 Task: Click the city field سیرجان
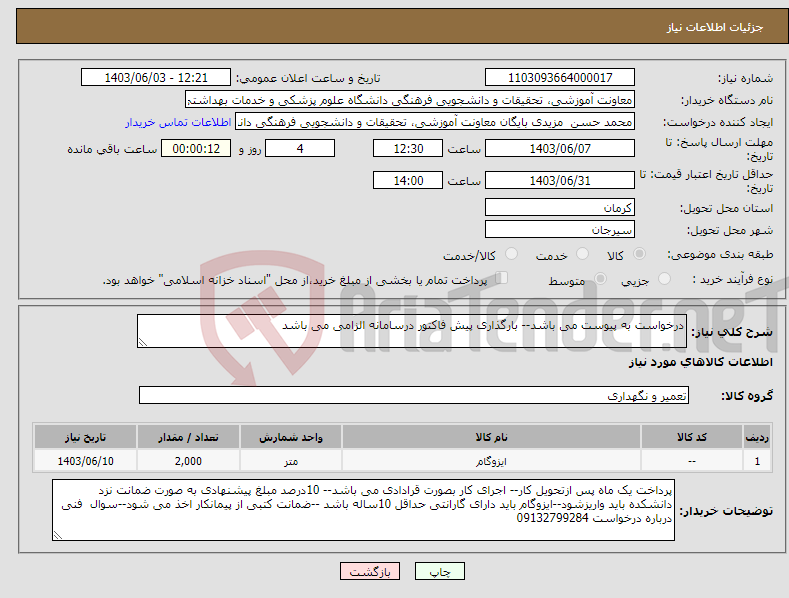560,230
